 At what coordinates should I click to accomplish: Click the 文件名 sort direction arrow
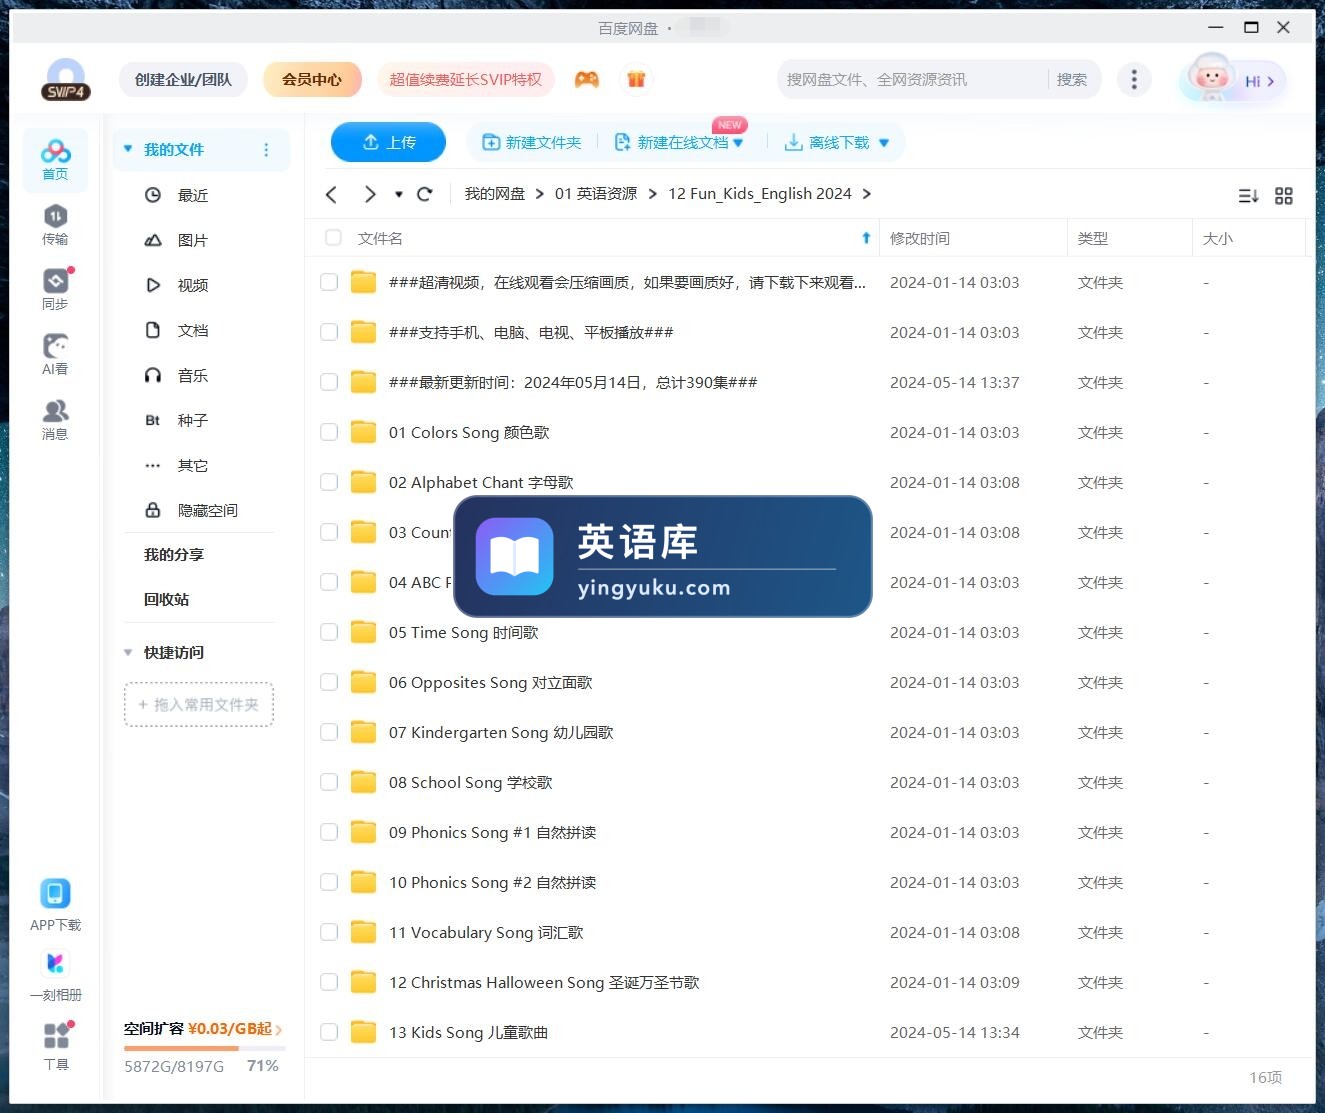click(x=866, y=238)
